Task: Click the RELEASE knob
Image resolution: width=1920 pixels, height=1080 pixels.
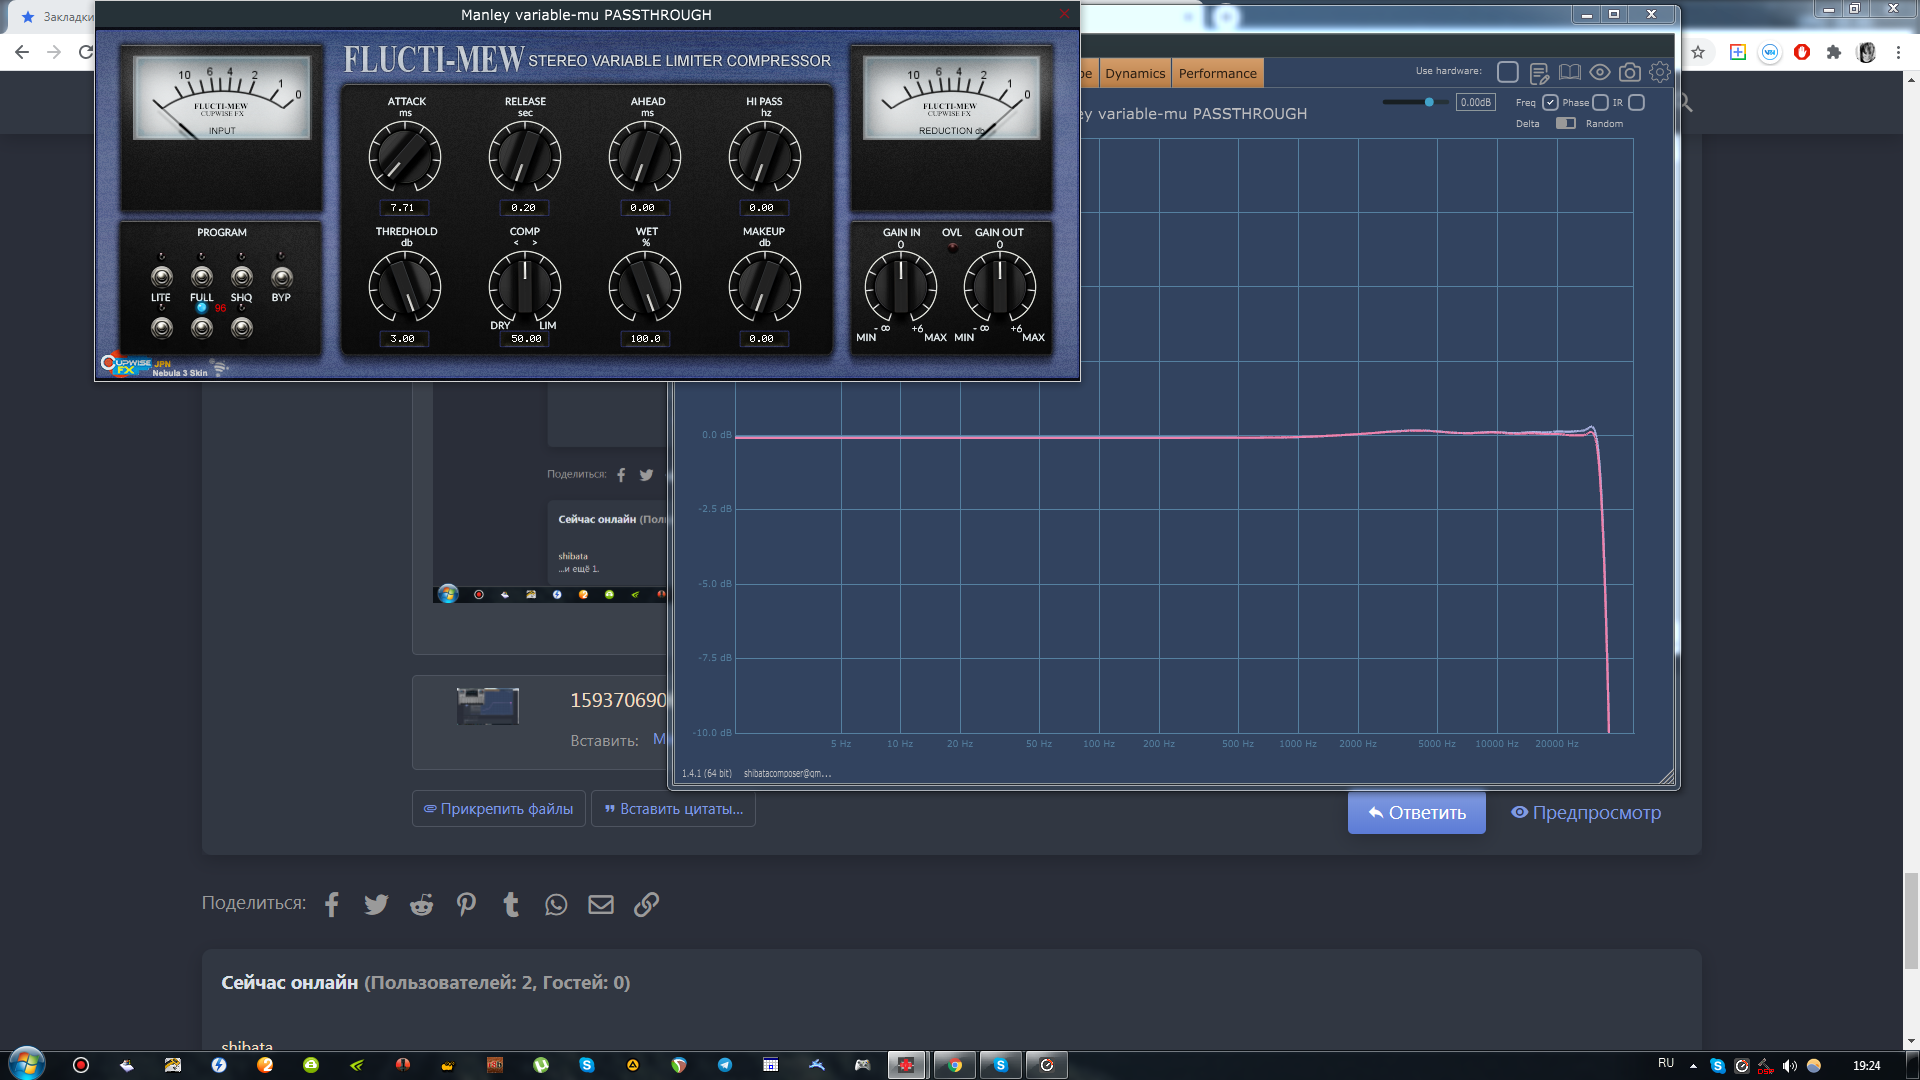Action: tap(524, 157)
